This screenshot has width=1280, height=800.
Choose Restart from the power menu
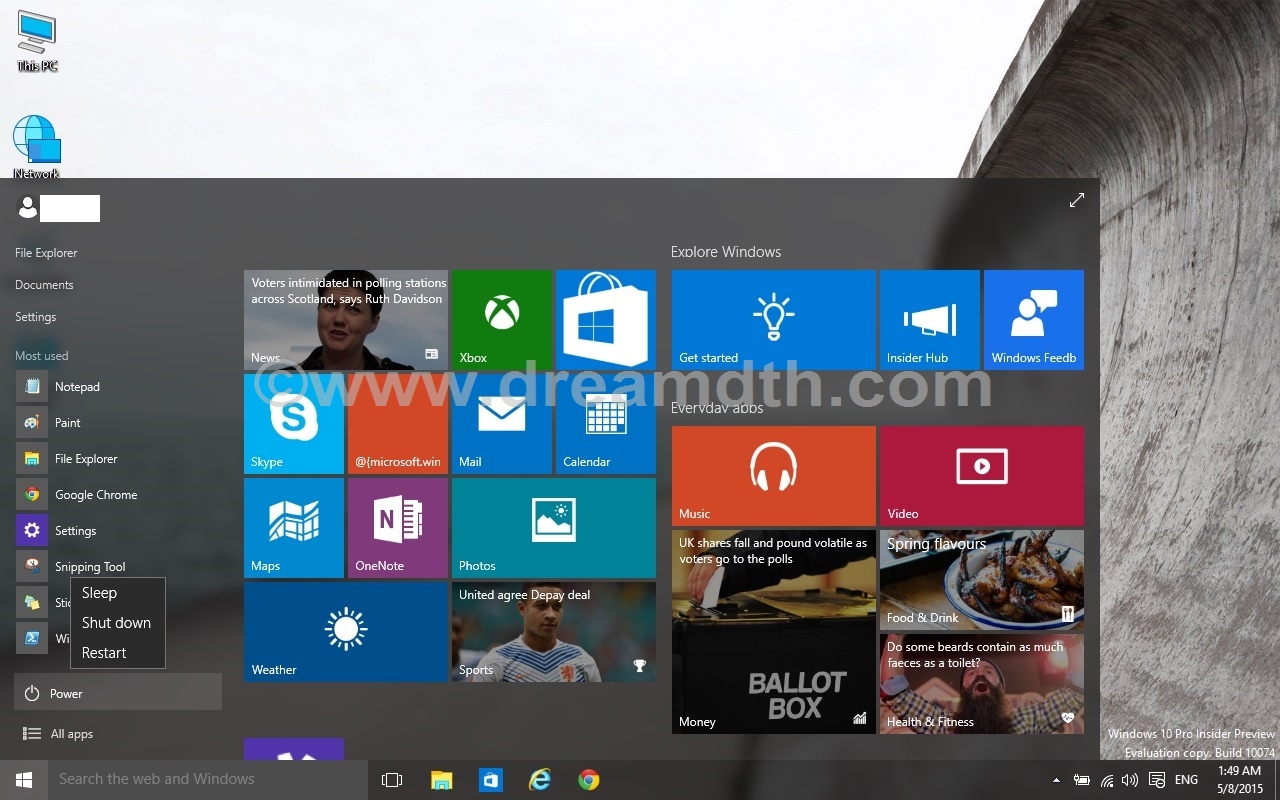(x=118, y=653)
